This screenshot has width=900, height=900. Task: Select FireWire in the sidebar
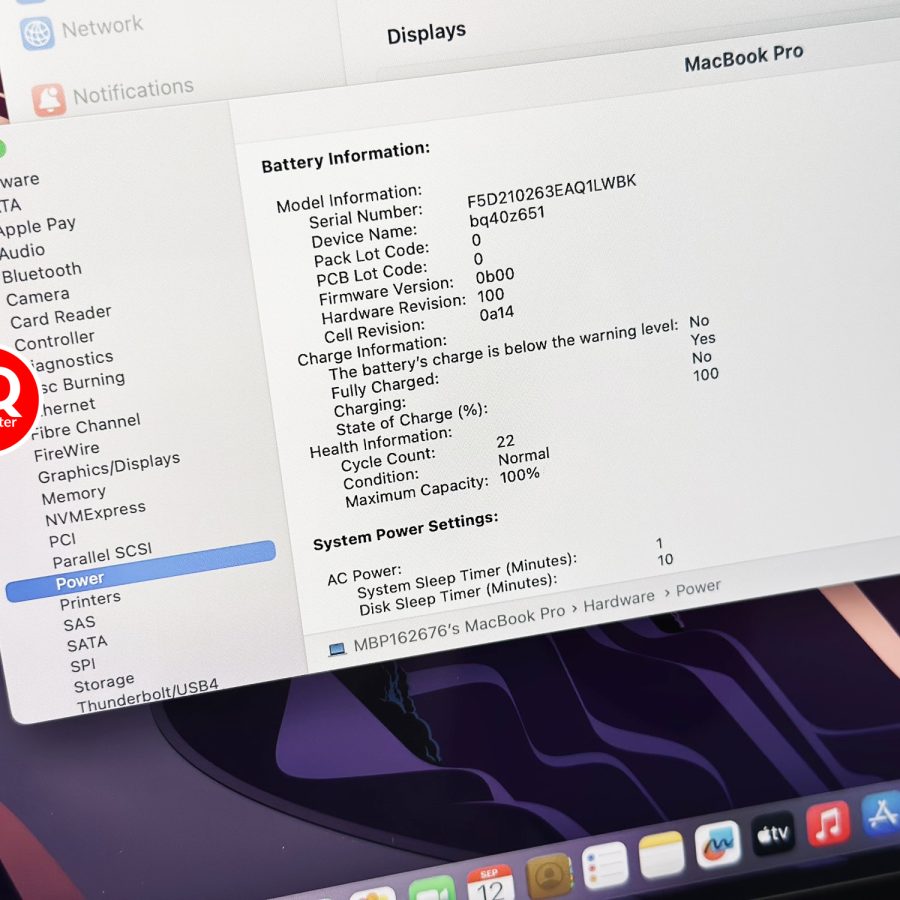[x=67, y=452]
